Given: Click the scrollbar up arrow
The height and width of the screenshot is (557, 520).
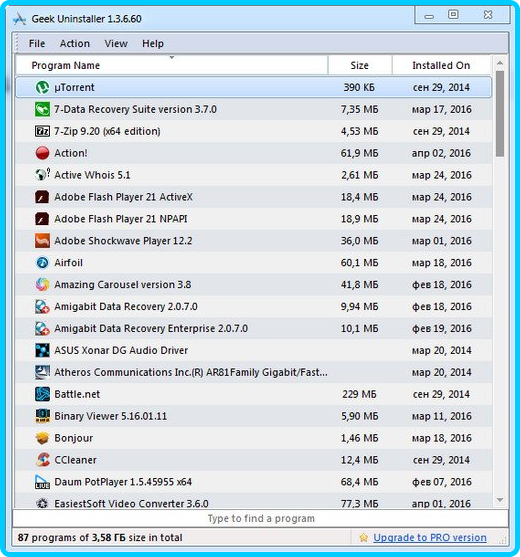Looking at the screenshot, I should [x=500, y=63].
